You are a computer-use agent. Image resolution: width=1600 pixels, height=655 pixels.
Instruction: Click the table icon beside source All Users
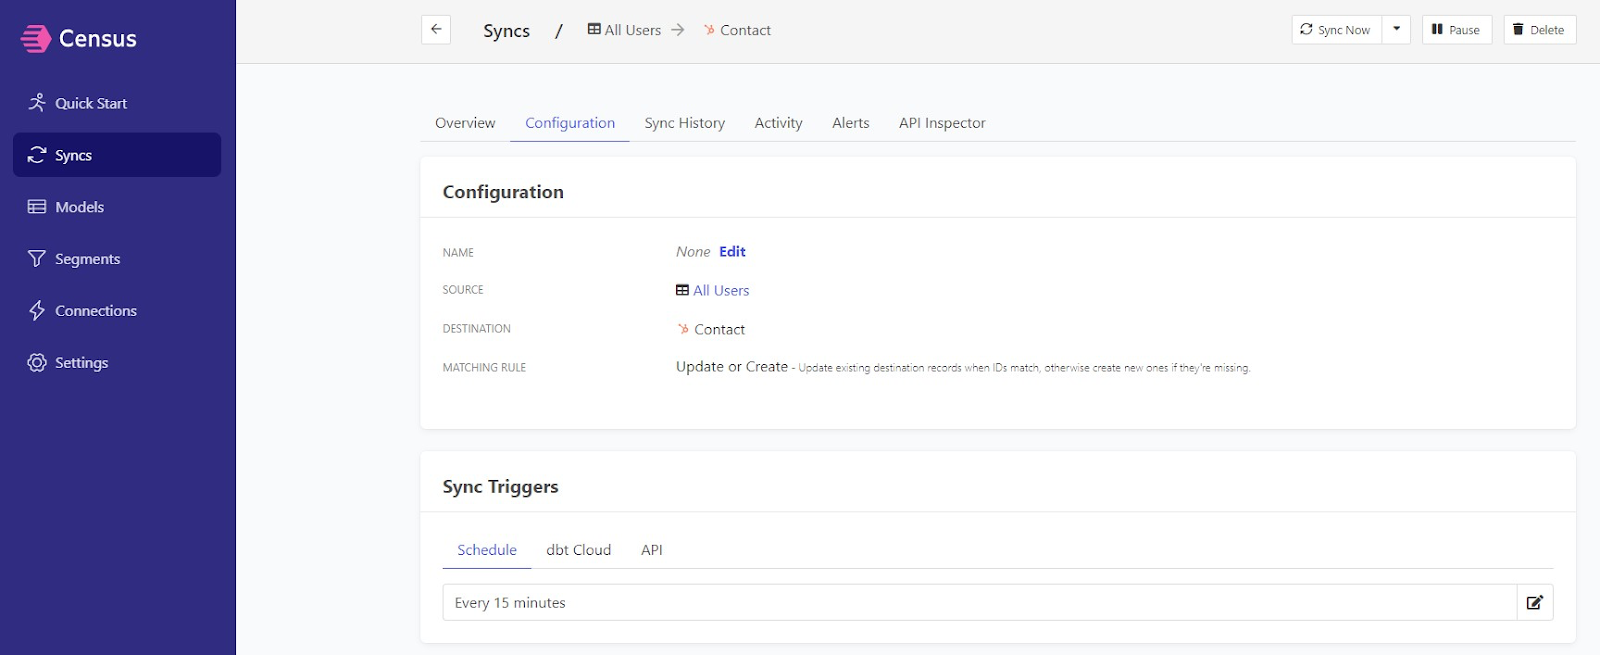point(682,290)
